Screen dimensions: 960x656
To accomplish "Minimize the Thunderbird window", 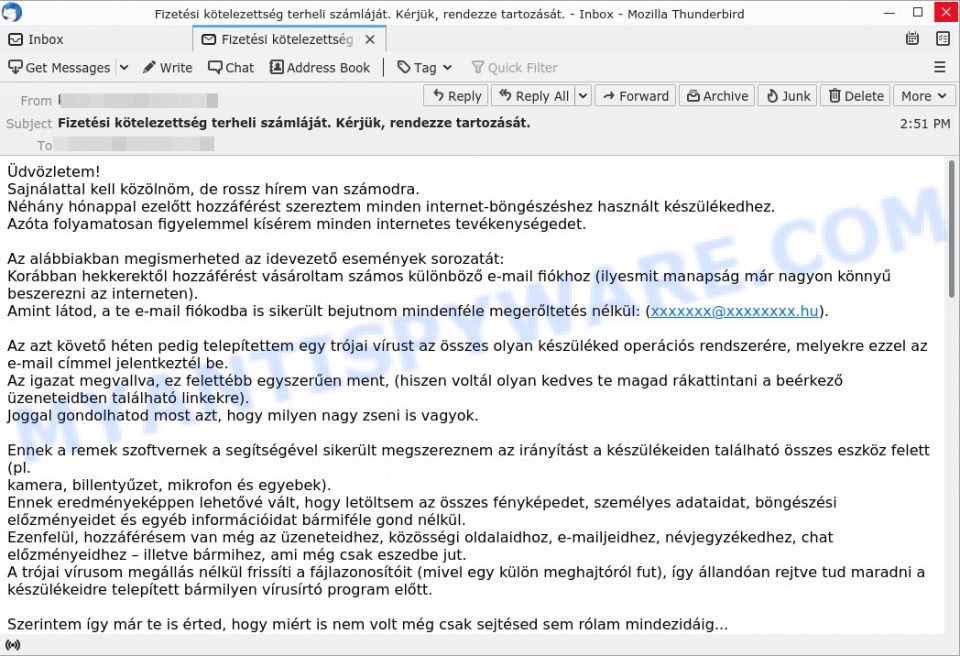I will point(890,13).
